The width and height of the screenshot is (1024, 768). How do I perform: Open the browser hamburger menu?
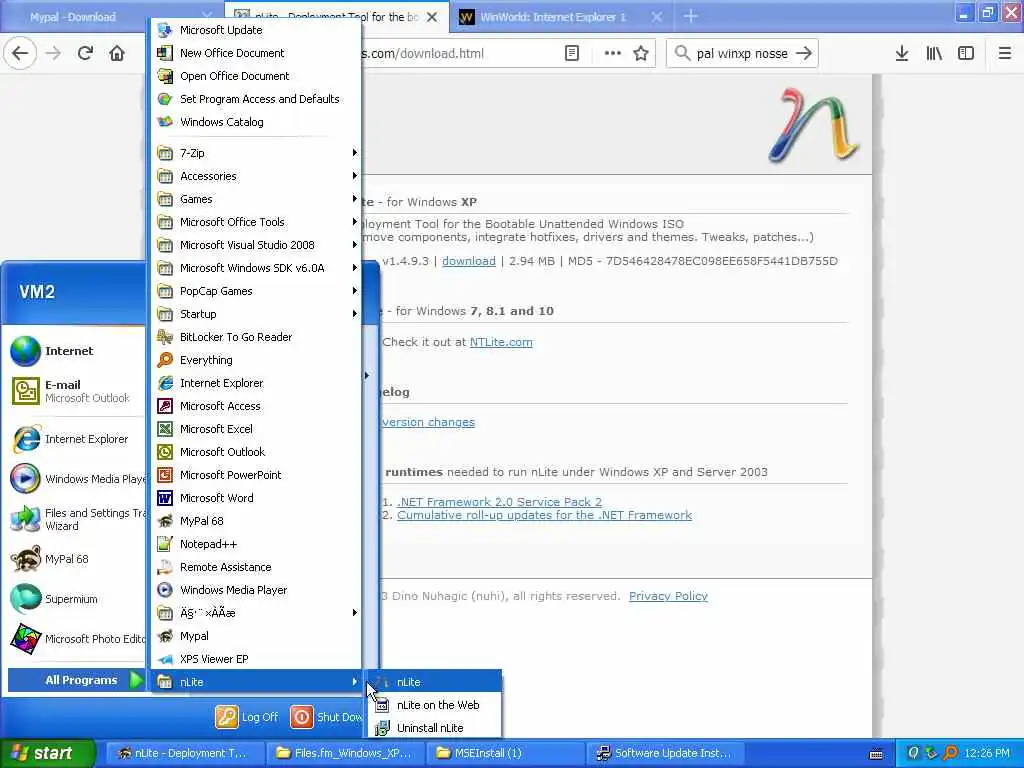[1004, 54]
